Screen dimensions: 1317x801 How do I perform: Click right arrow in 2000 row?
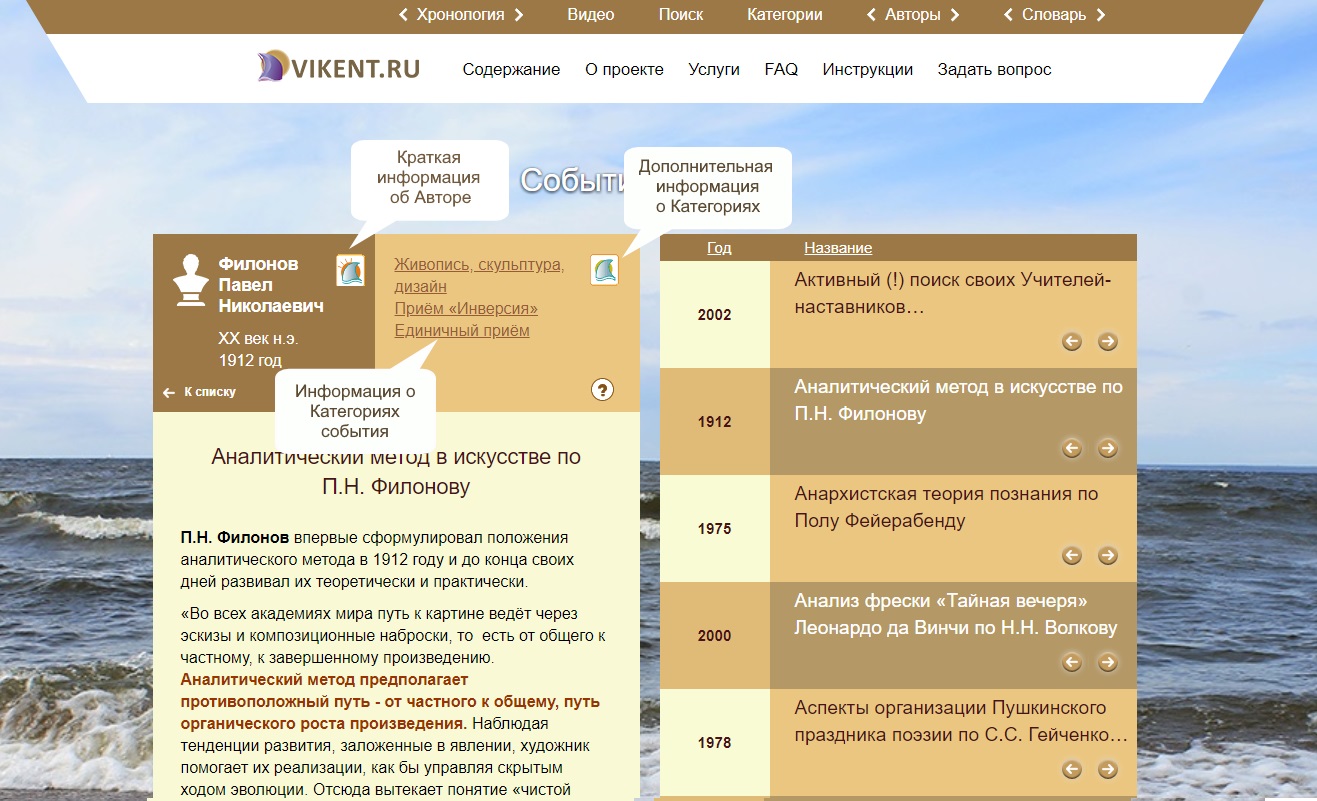tap(1107, 663)
